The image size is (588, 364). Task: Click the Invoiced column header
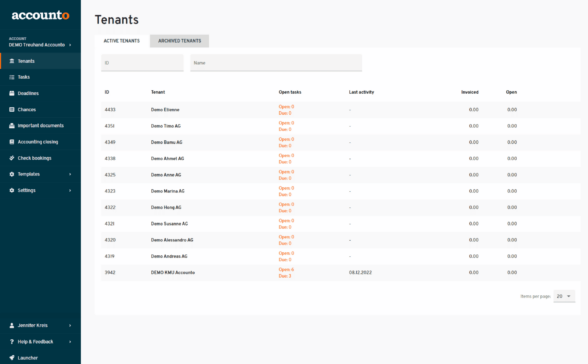click(470, 92)
